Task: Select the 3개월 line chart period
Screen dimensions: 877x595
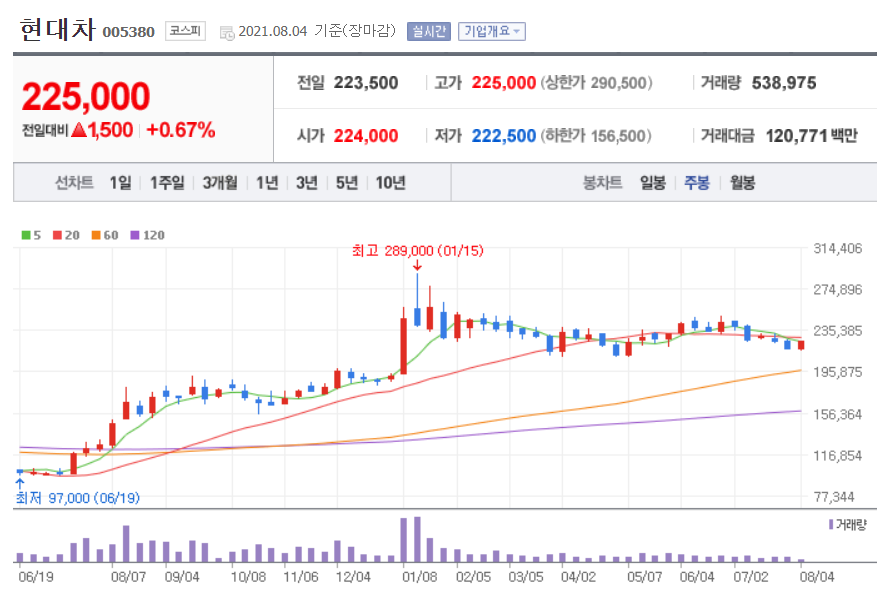Action: (x=220, y=182)
